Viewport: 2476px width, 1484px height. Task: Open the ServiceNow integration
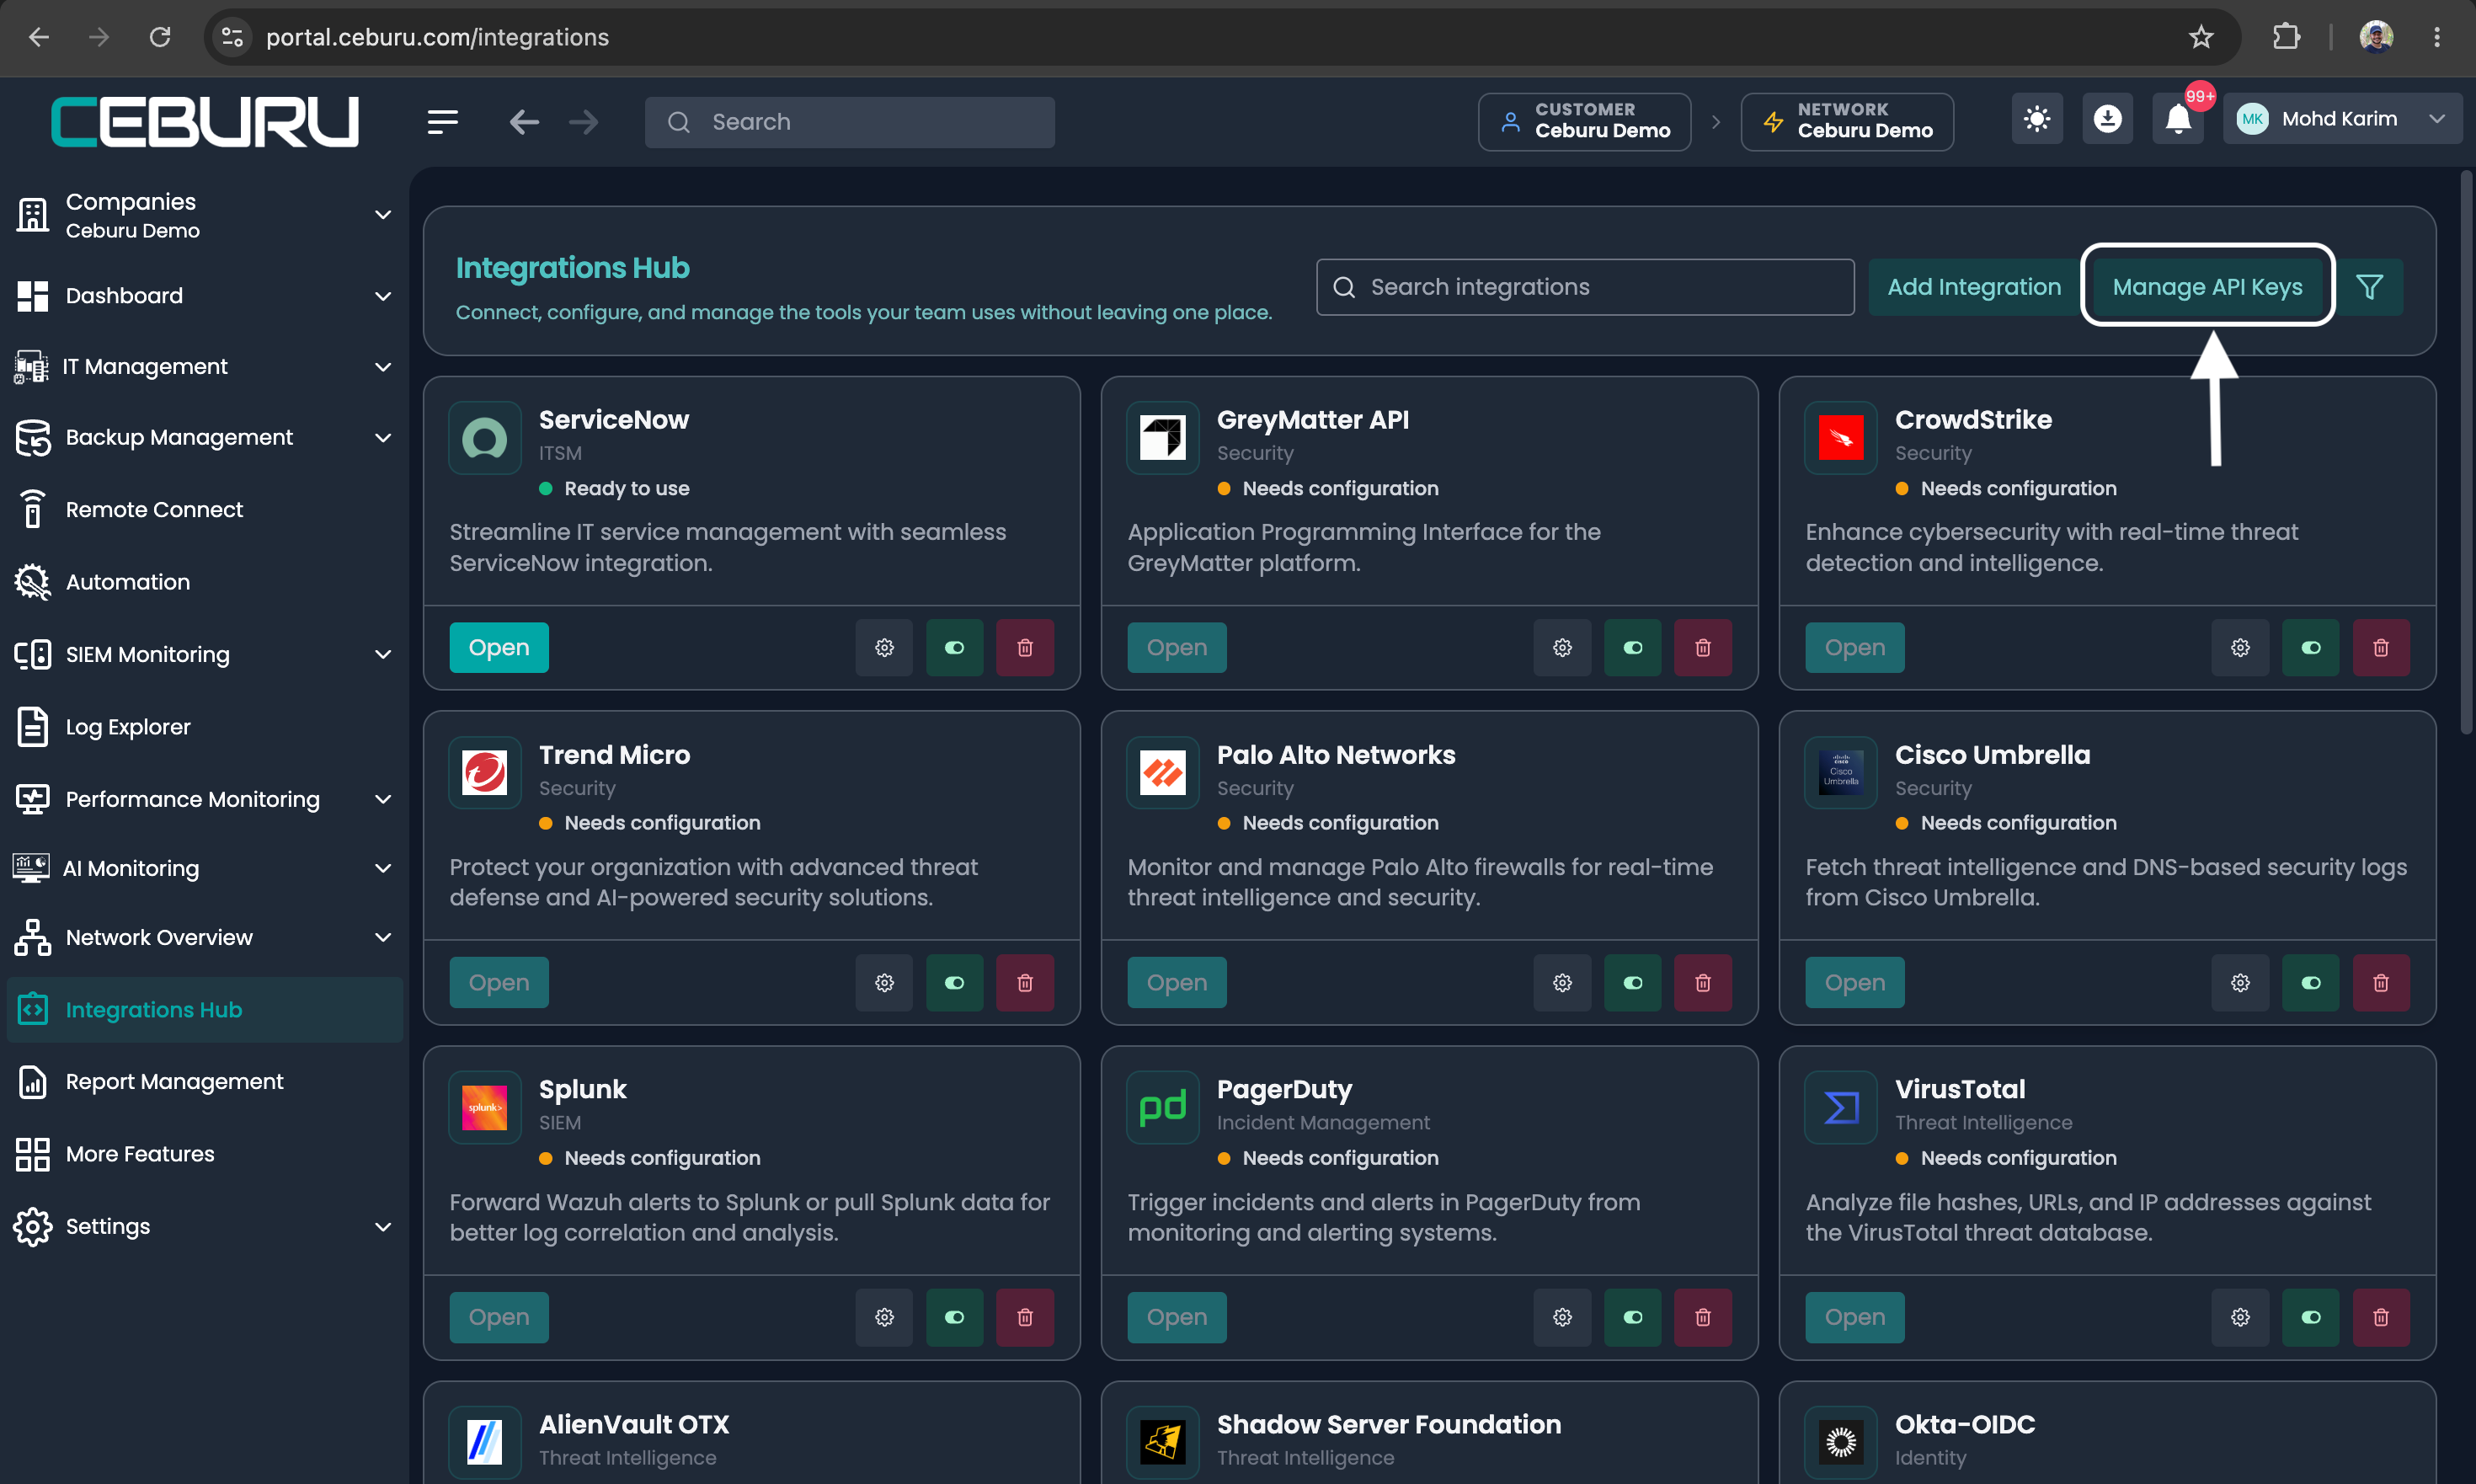499,648
